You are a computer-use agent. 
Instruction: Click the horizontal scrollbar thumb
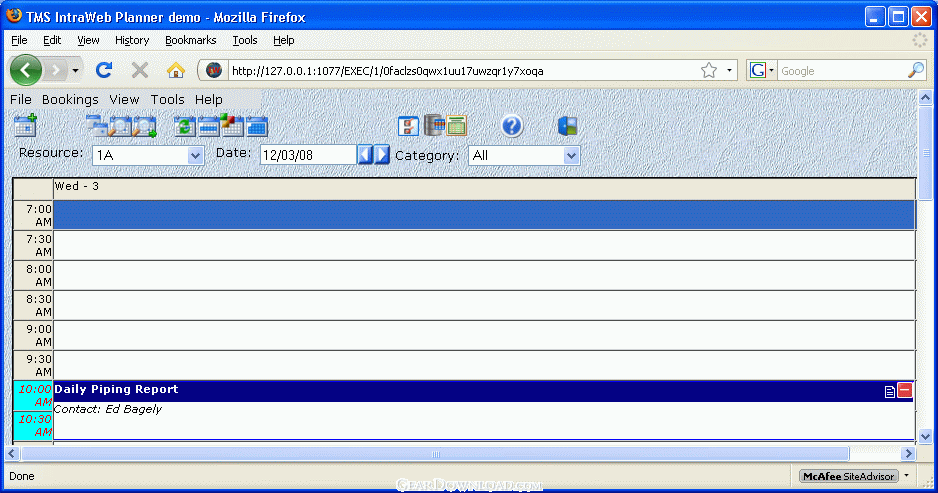[x=436, y=454]
